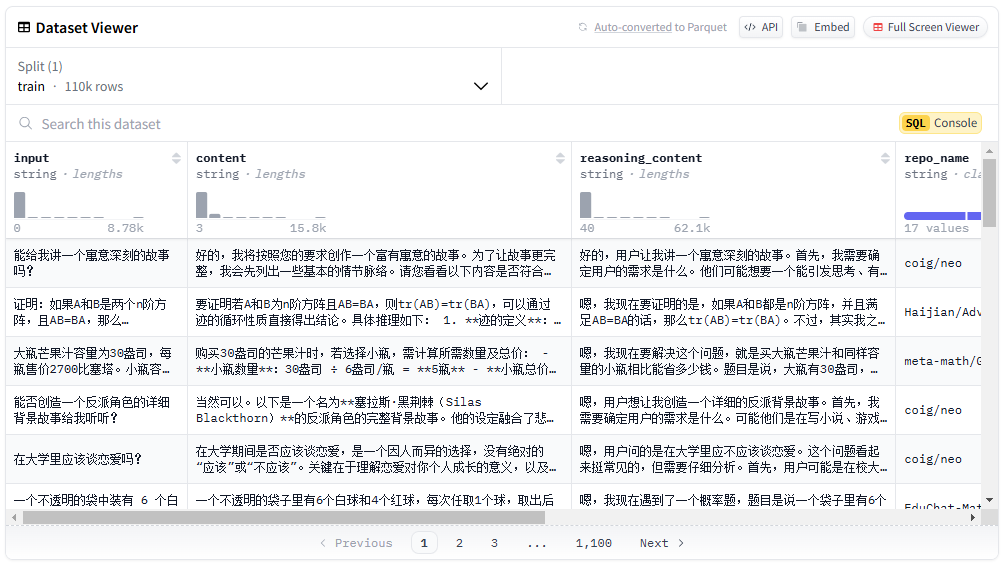Viewport: 1004px width, 565px height.
Task: Select reasoning cell starting 嗯，用户问的是在大学里
Action: coord(734,459)
